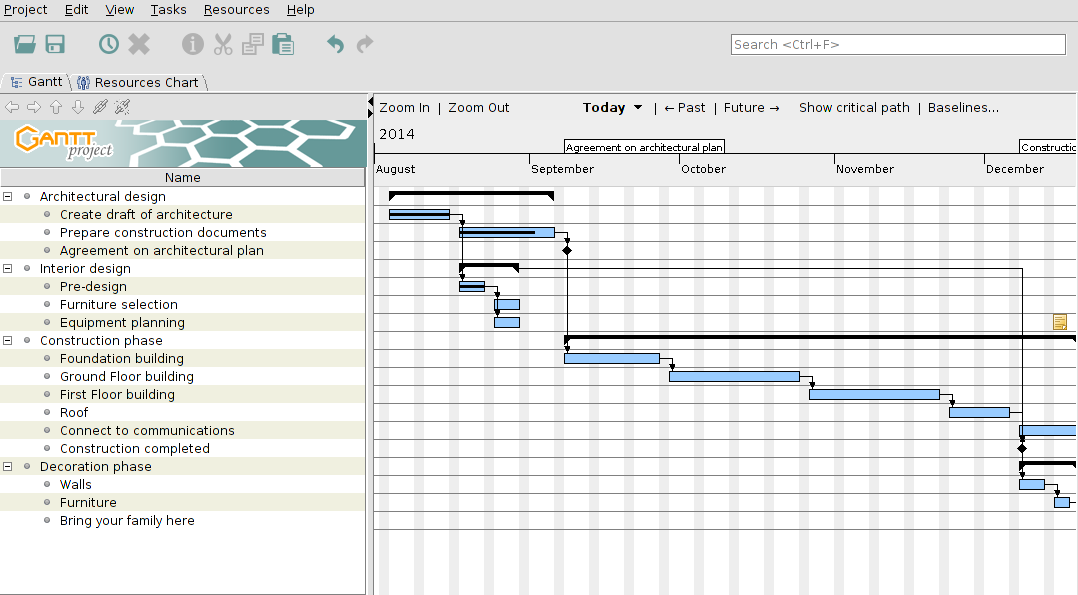
Task: Select the Create draft of architecture task bar
Action: (x=419, y=215)
